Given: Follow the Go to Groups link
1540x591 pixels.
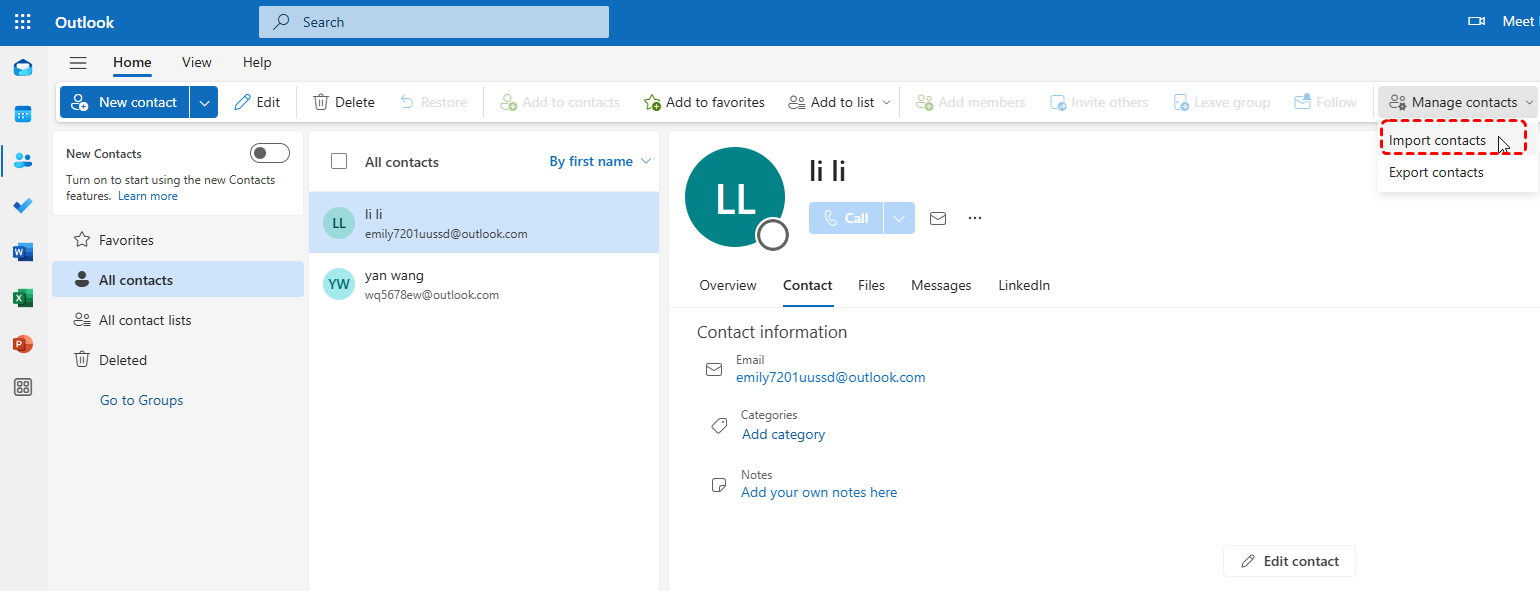Looking at the screenshot, I should (142, 400).
